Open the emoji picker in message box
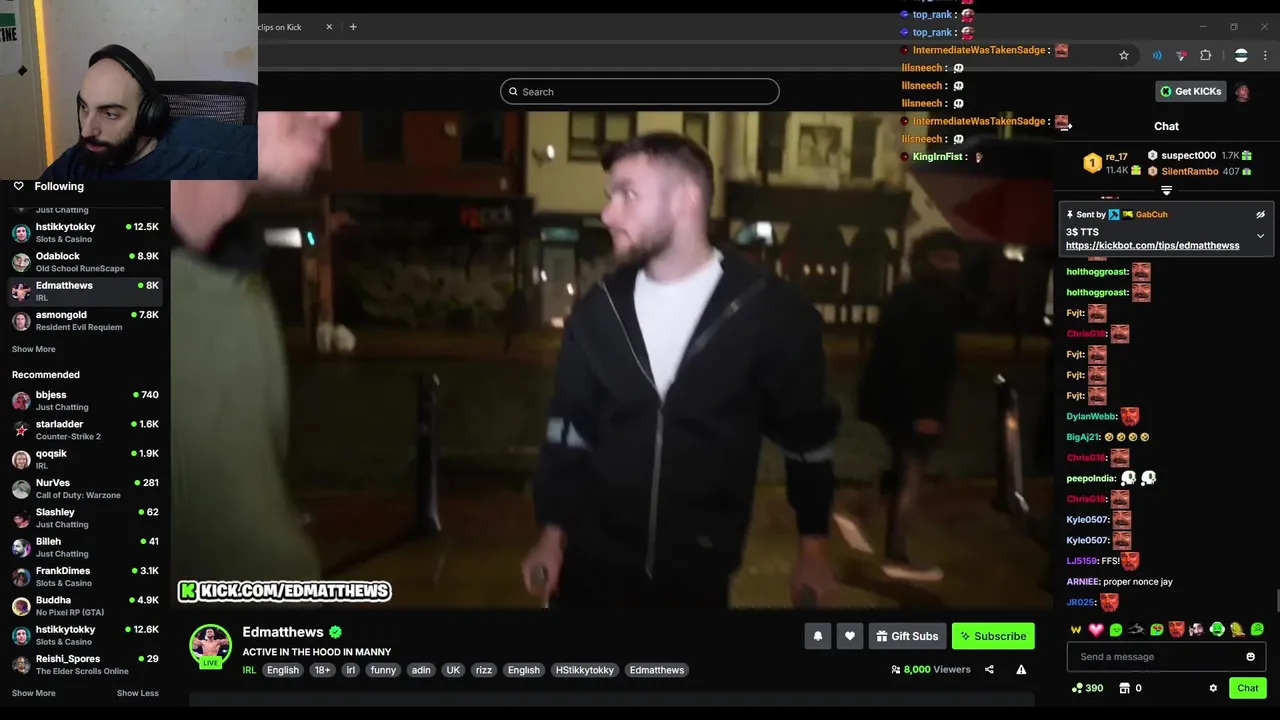This screenshot has width=1280, height=720. pos(1250,657)
